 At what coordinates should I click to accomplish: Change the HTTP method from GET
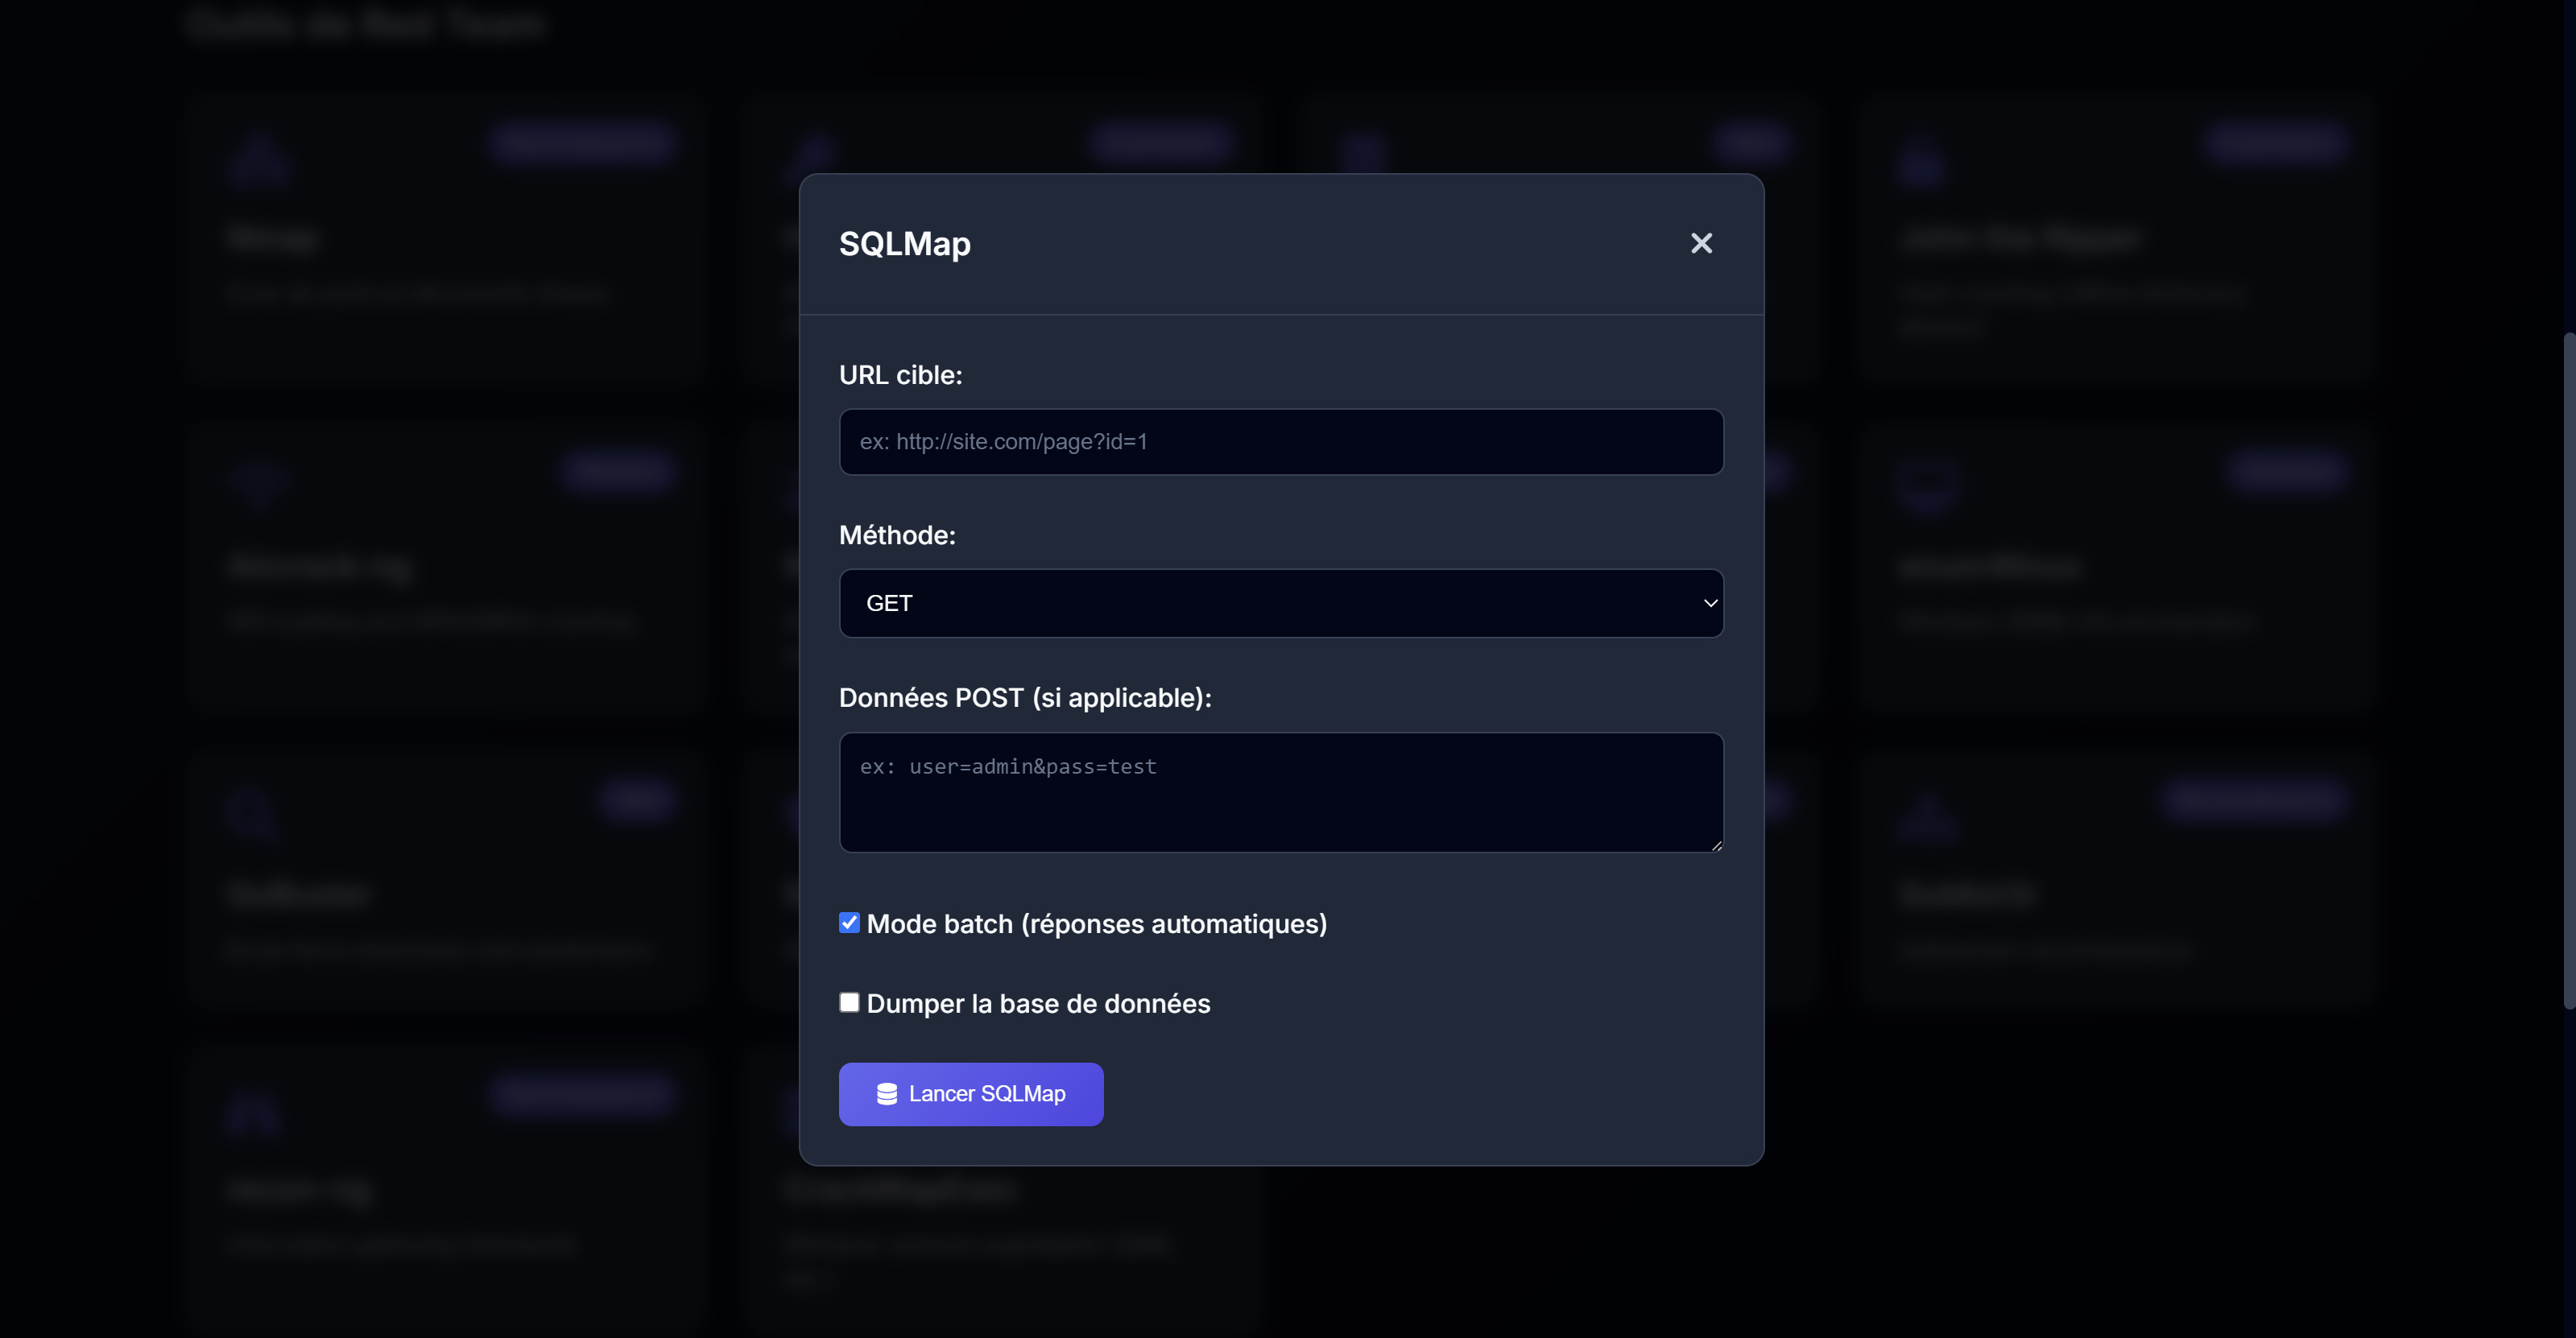(1280, 603)
